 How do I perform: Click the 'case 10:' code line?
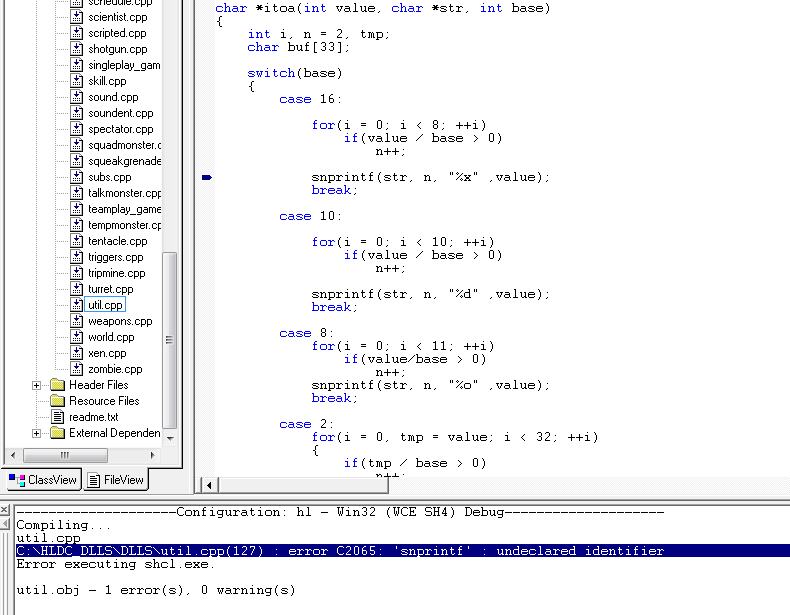310,216
